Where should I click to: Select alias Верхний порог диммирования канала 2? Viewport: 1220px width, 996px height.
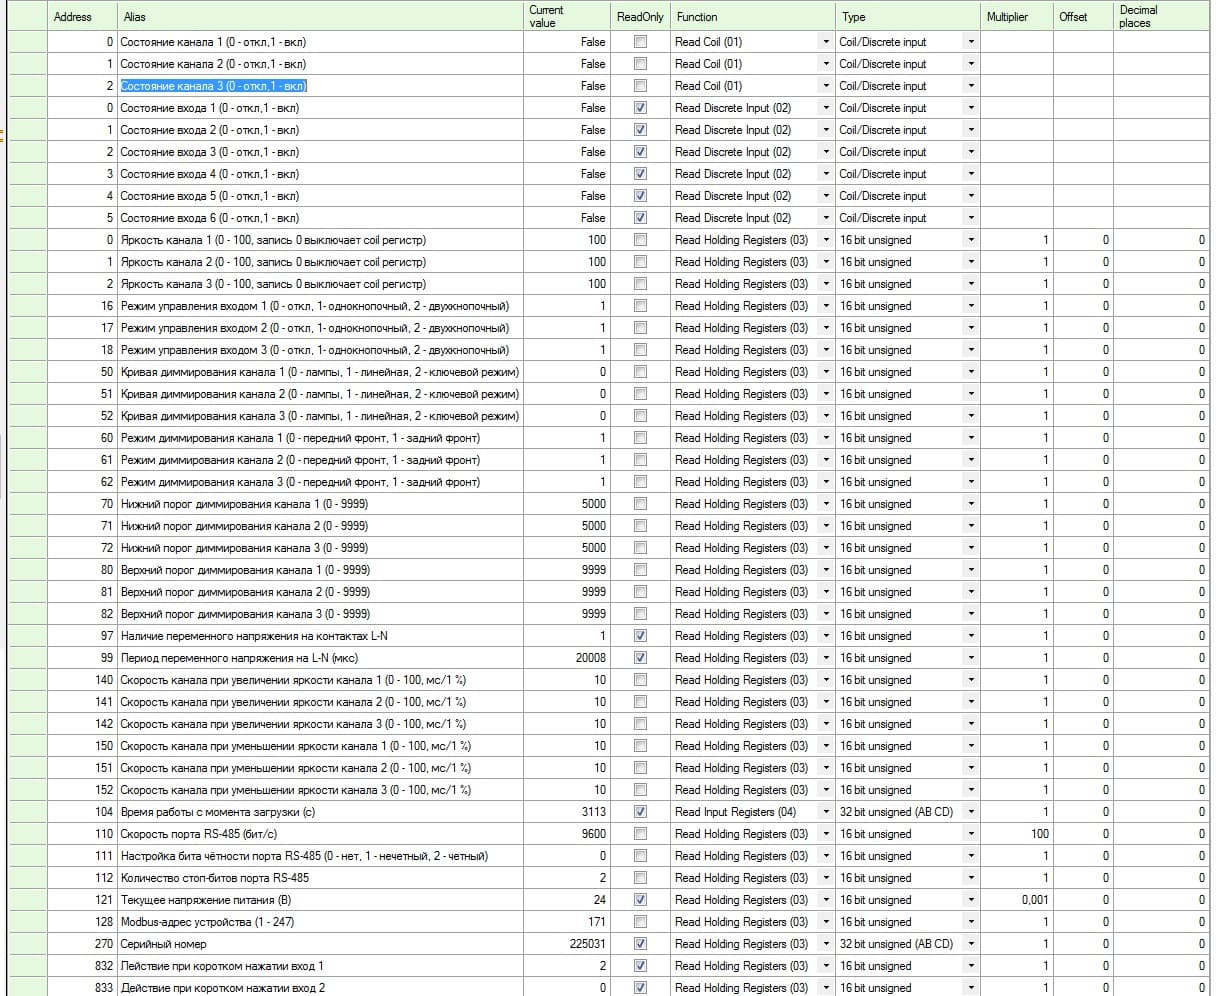(320, 592)
